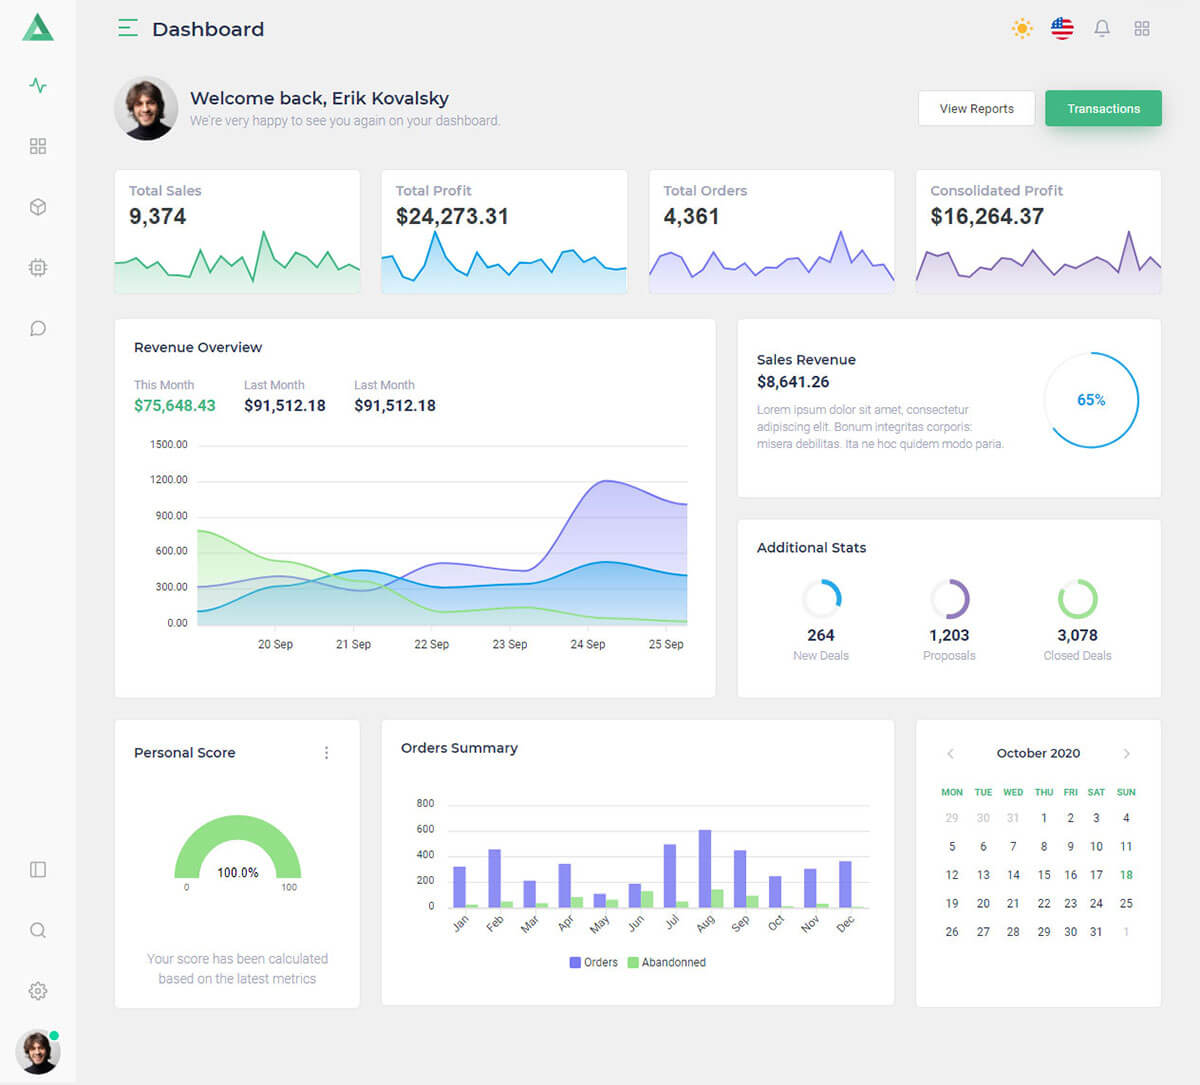This screenshot has height=1085, width=1200.
Task: Click the search magnifier icon in the sidebar
Action: point(38,931)
